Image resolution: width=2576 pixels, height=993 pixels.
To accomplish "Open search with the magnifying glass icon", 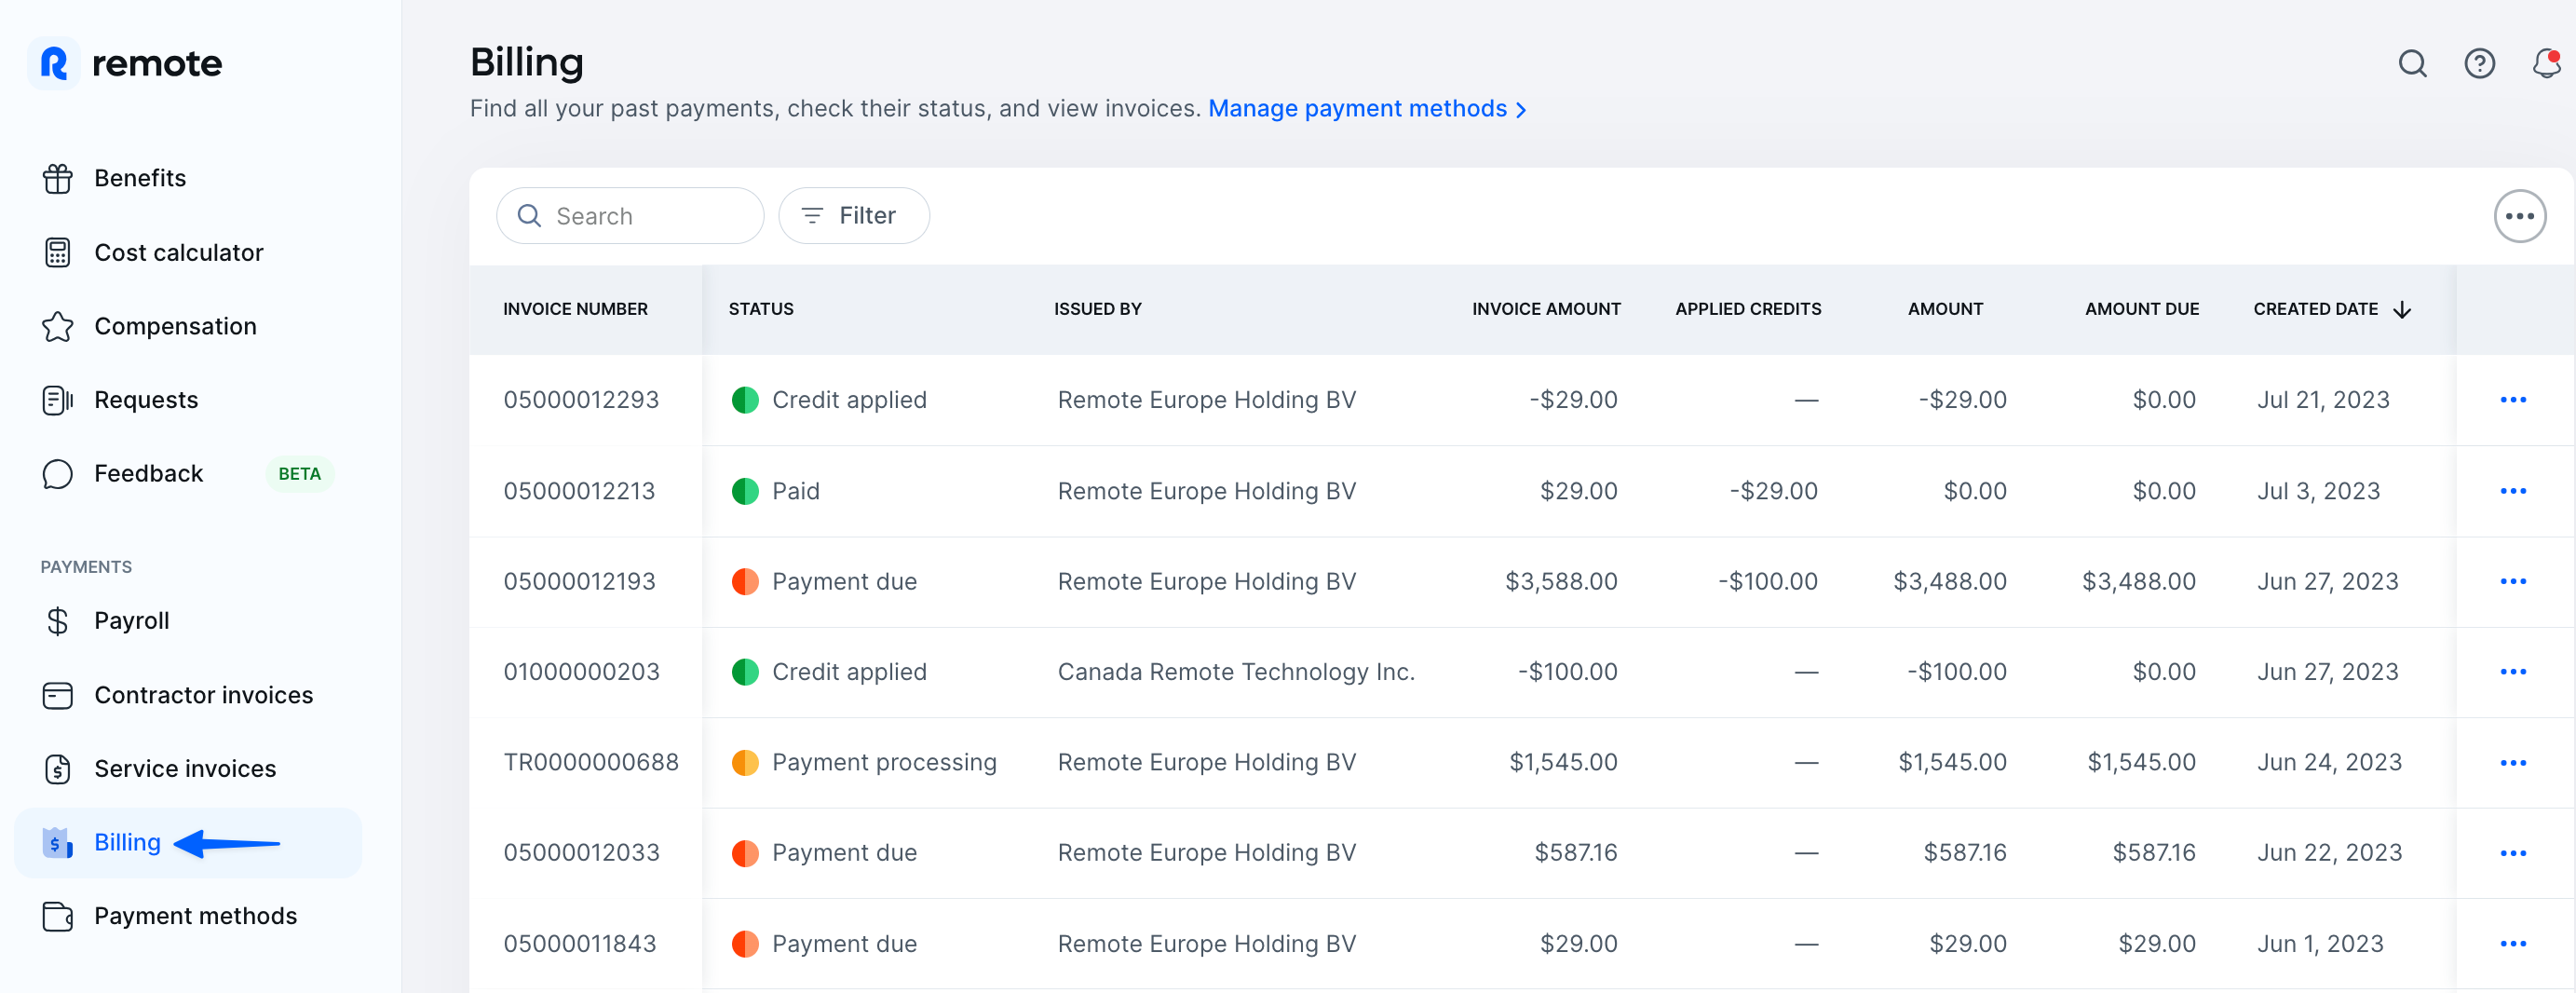I will 2412,63.
